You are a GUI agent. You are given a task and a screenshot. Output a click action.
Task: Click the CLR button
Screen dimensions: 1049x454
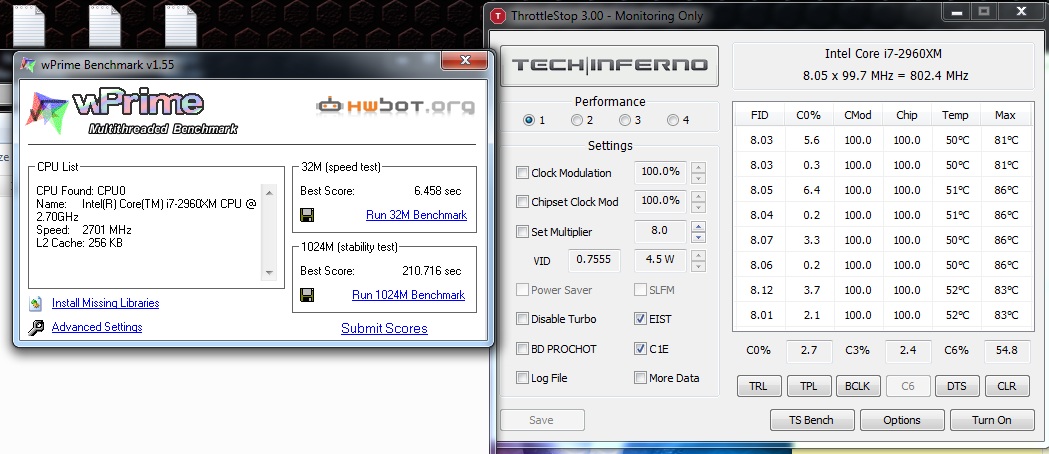(1007, 386)
